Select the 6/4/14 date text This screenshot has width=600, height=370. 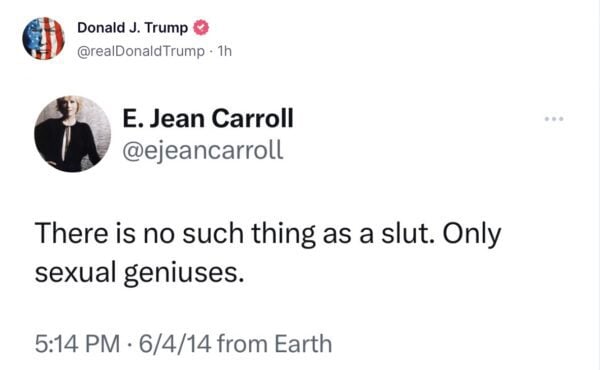[175, 343]
